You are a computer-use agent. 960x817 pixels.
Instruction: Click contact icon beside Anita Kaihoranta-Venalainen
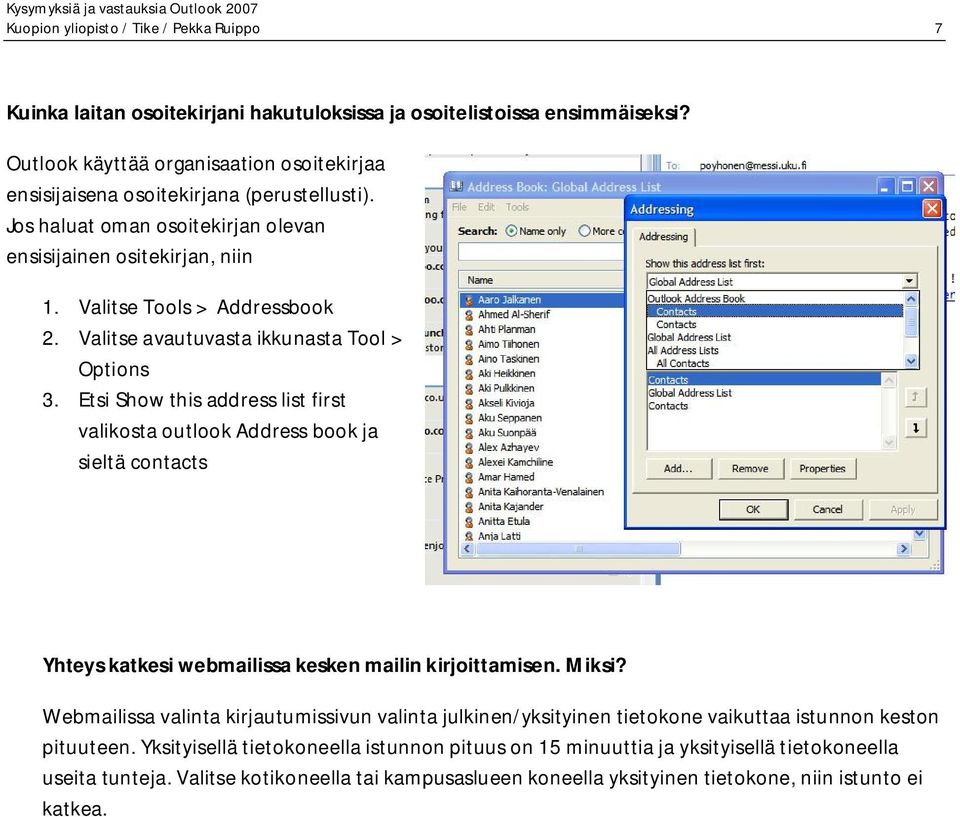[469, 492]
